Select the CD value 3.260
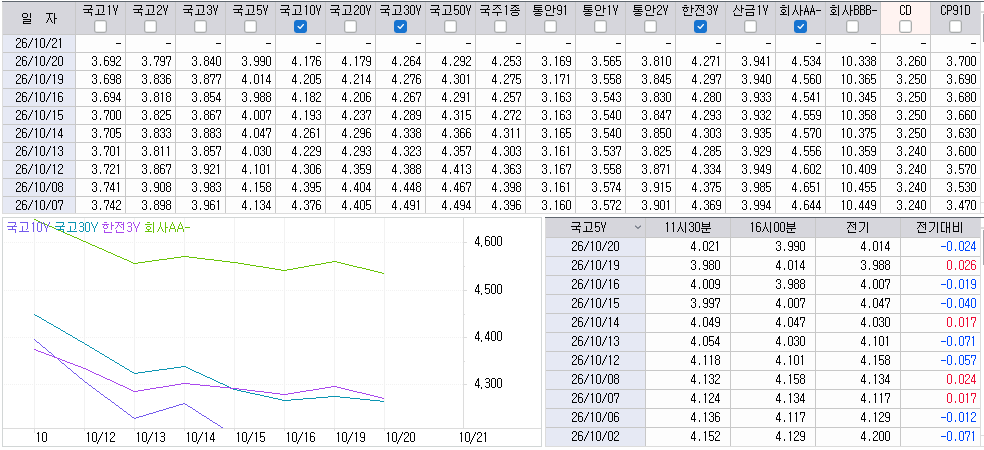Viewport: 984px width, 450px height. tap(911, 61)
